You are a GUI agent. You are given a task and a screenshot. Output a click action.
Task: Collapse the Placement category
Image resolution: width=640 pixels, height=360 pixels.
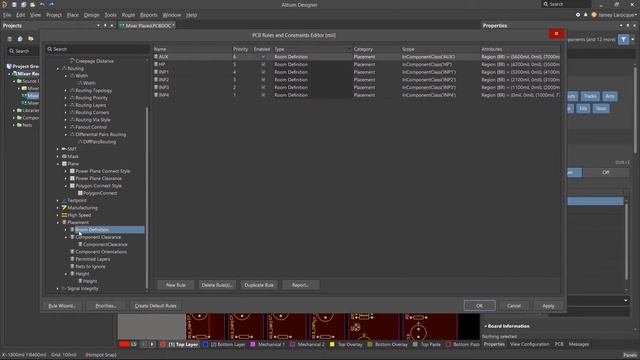(58, 222)
